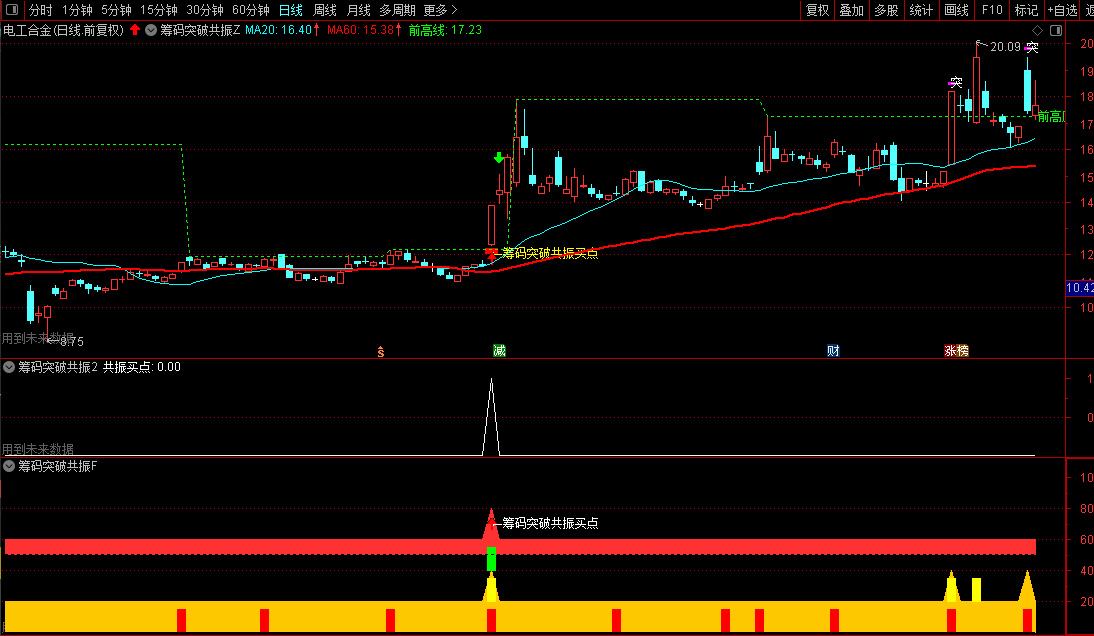Click the 涨榜 marker on the timeline

pyautogui.click(x=957, y=351)
